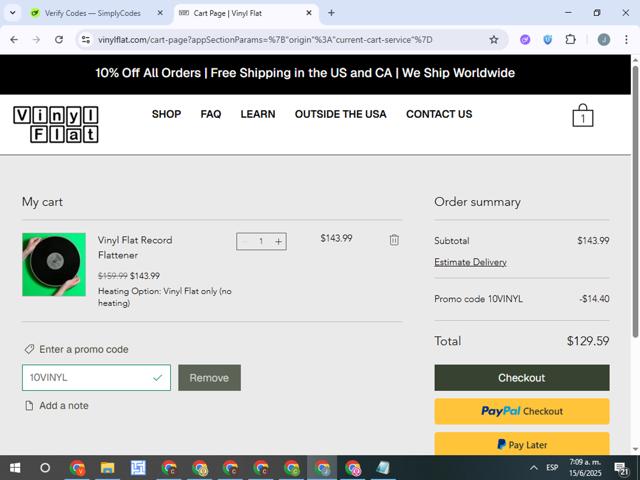The image size is (640, 480).
Task: Open the FAQ page
Action: point(211,114)
